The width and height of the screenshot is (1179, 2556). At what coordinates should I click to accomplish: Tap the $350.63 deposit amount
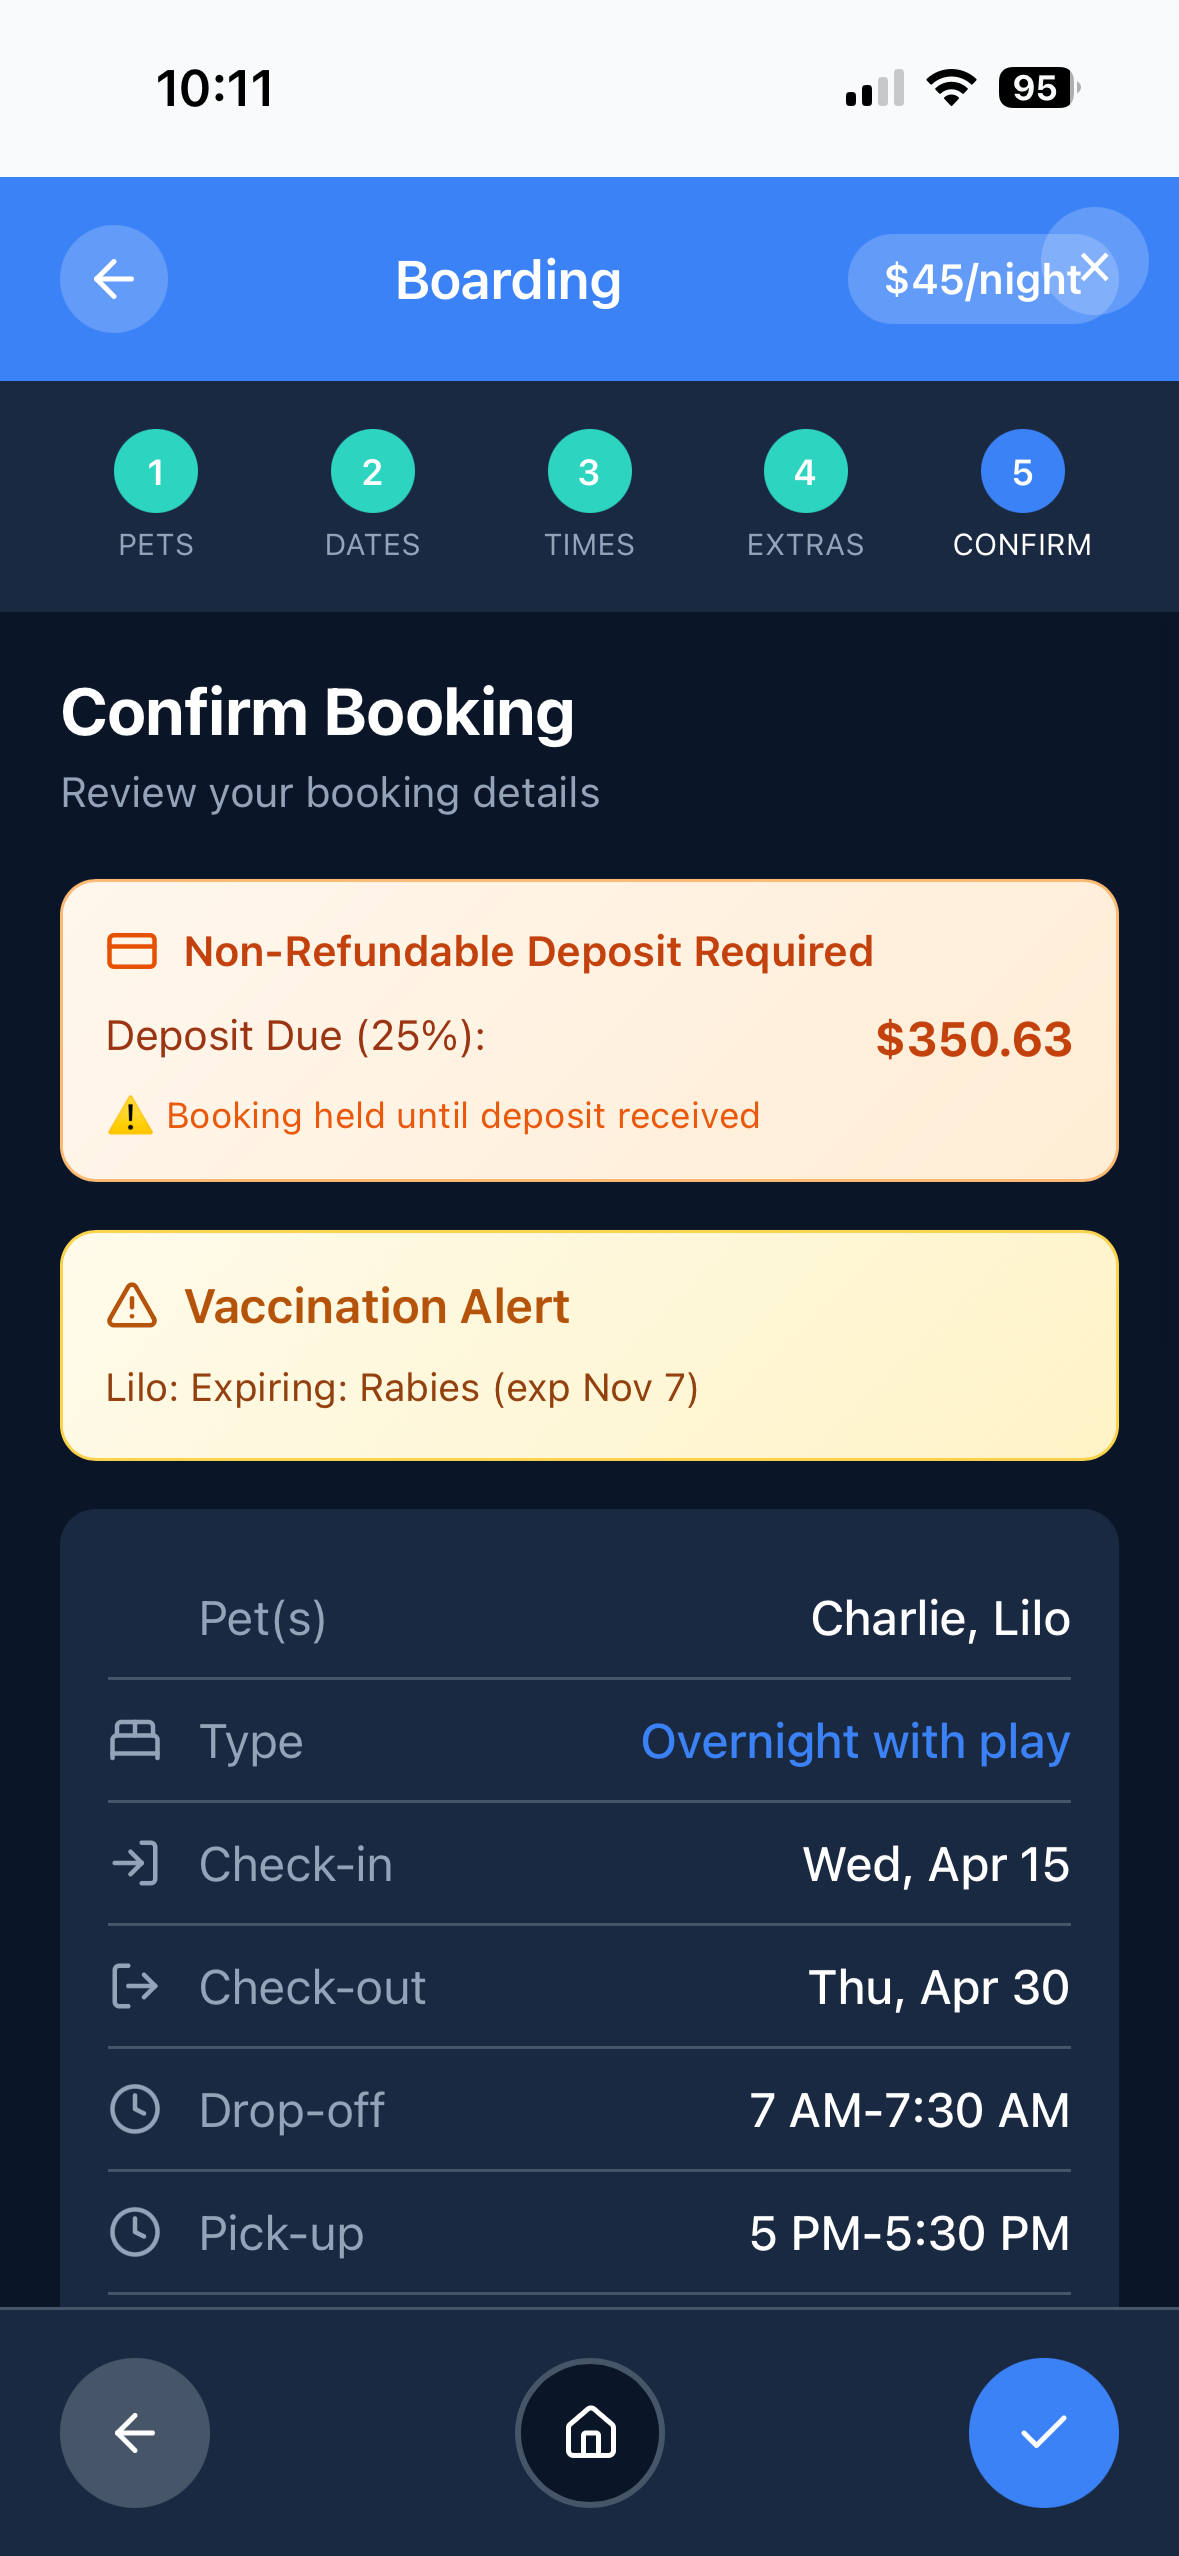click(973, 1039)
